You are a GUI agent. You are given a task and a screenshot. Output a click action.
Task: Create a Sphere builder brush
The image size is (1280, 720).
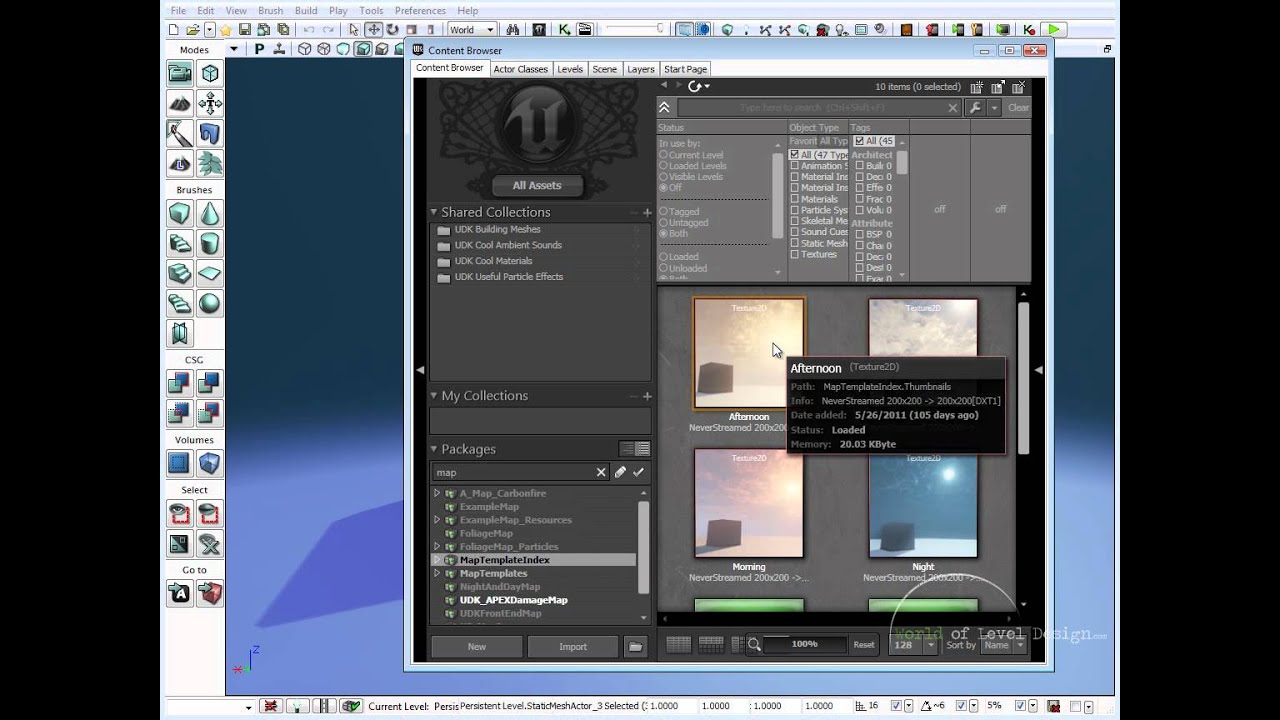coord(210,303)
